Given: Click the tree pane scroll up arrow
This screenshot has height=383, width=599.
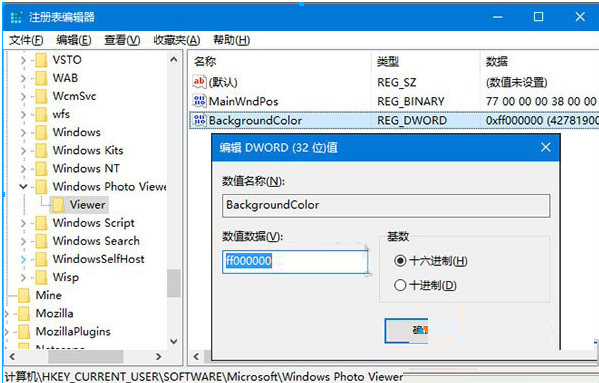Looking at the screenshot, I should 173,60.
